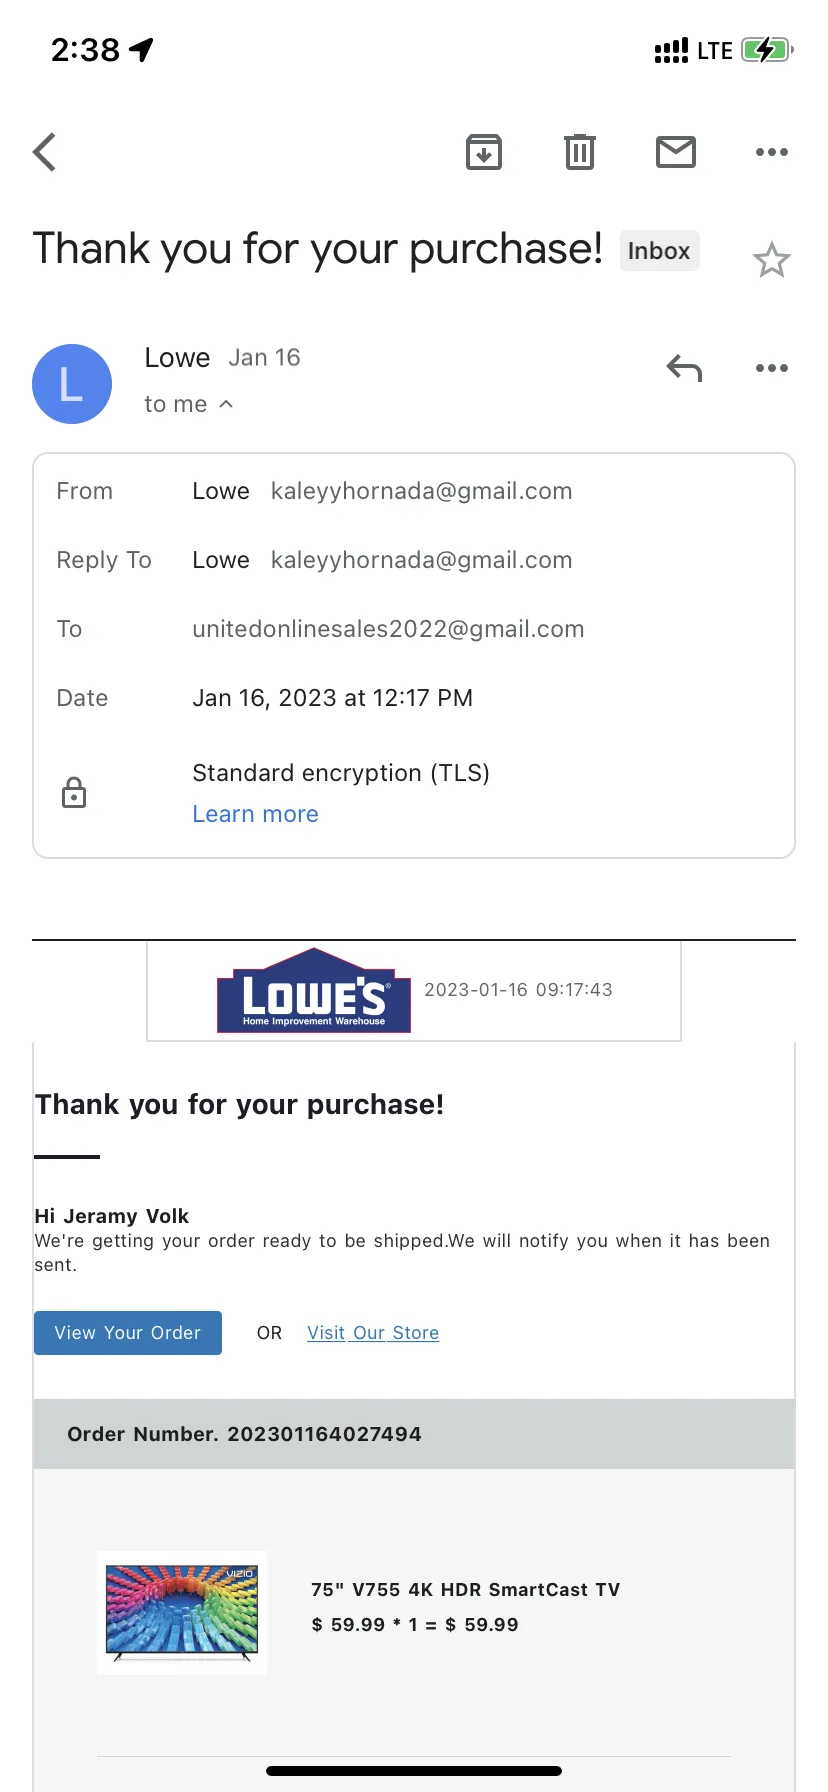Screen dimensions: 828x1792
Task: Tap the Inbox label tag
Action: (659, 251)
